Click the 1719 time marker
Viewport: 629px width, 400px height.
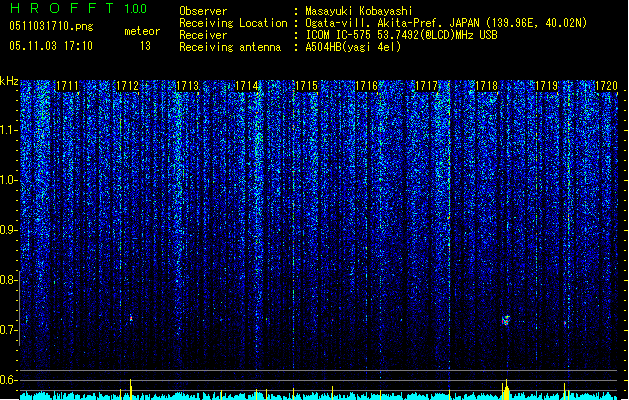click(546, 86)
